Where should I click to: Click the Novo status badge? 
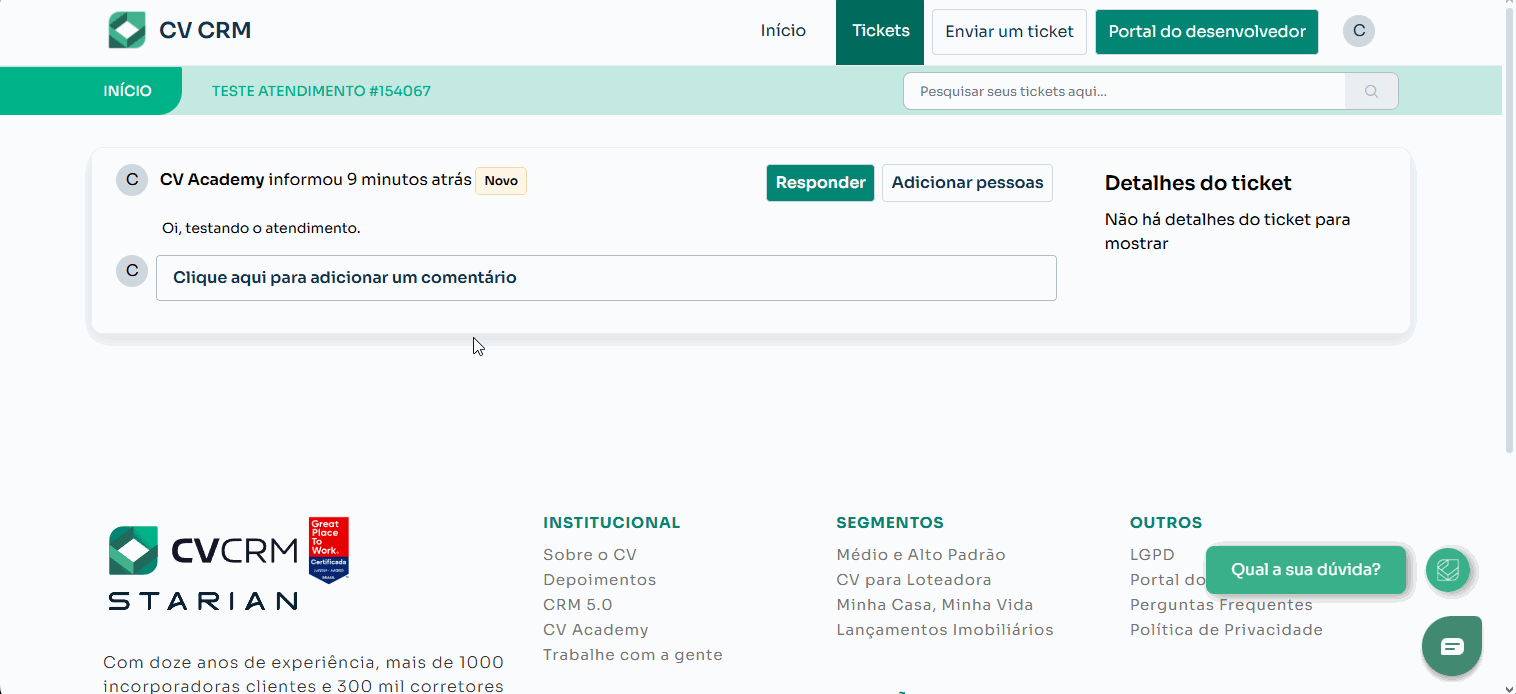click(501, 181)
